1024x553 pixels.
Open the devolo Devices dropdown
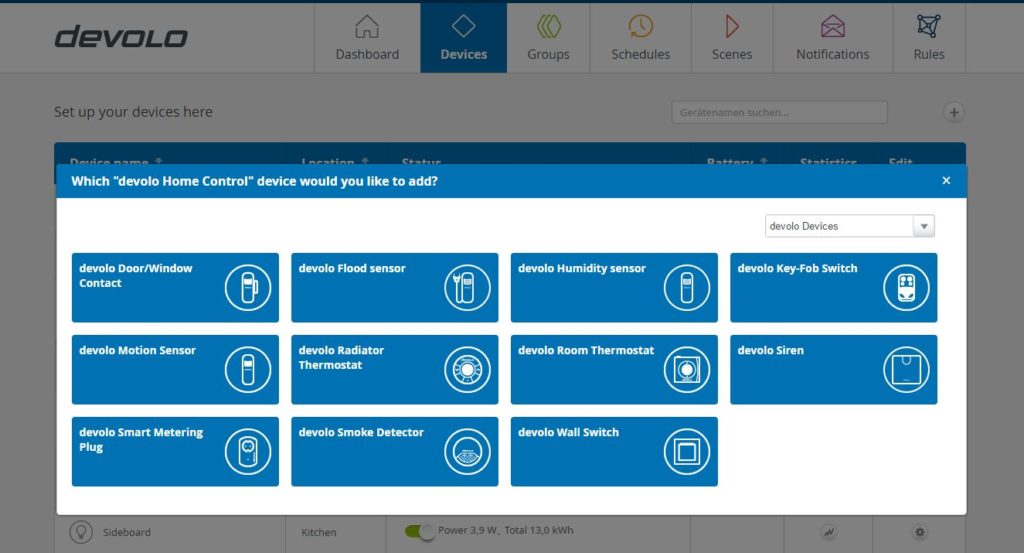point(849,226)
